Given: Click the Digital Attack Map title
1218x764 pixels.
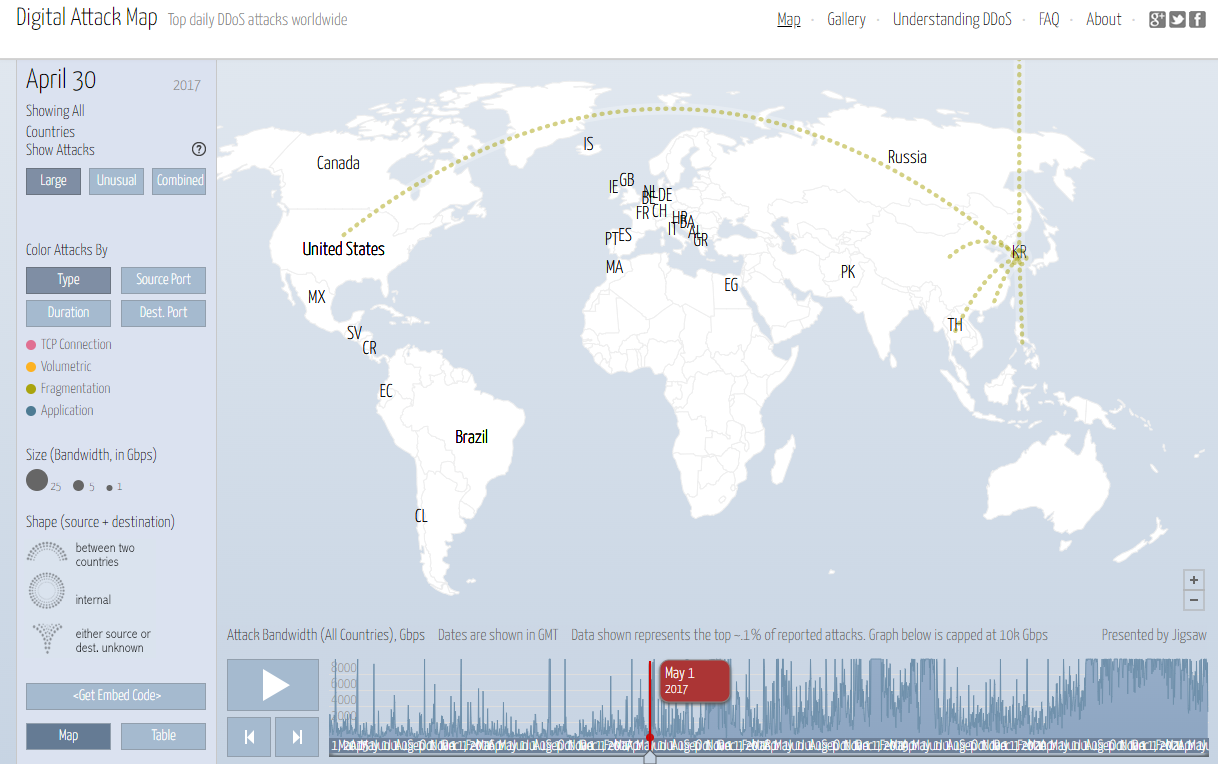Looking at the screenshot, I should pyautogui.click(x=87, y=19).
